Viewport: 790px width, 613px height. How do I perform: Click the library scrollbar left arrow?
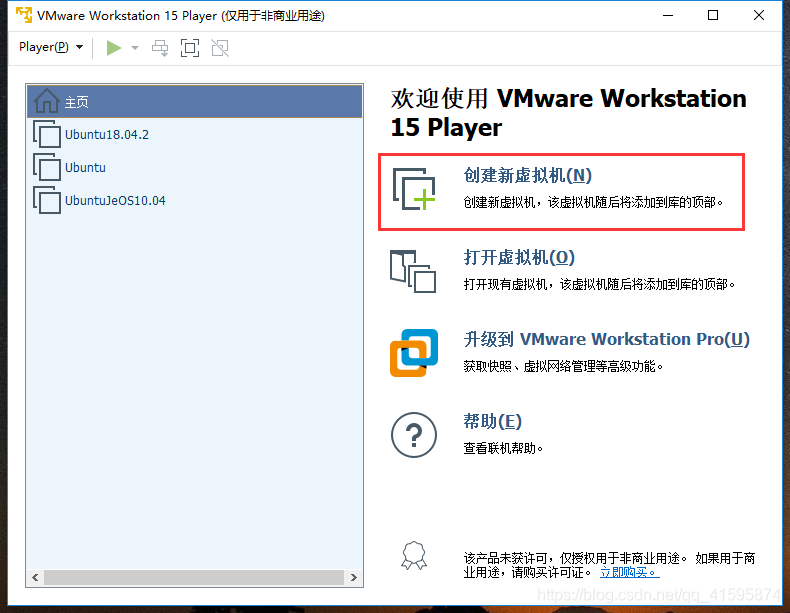pos(35,577)
